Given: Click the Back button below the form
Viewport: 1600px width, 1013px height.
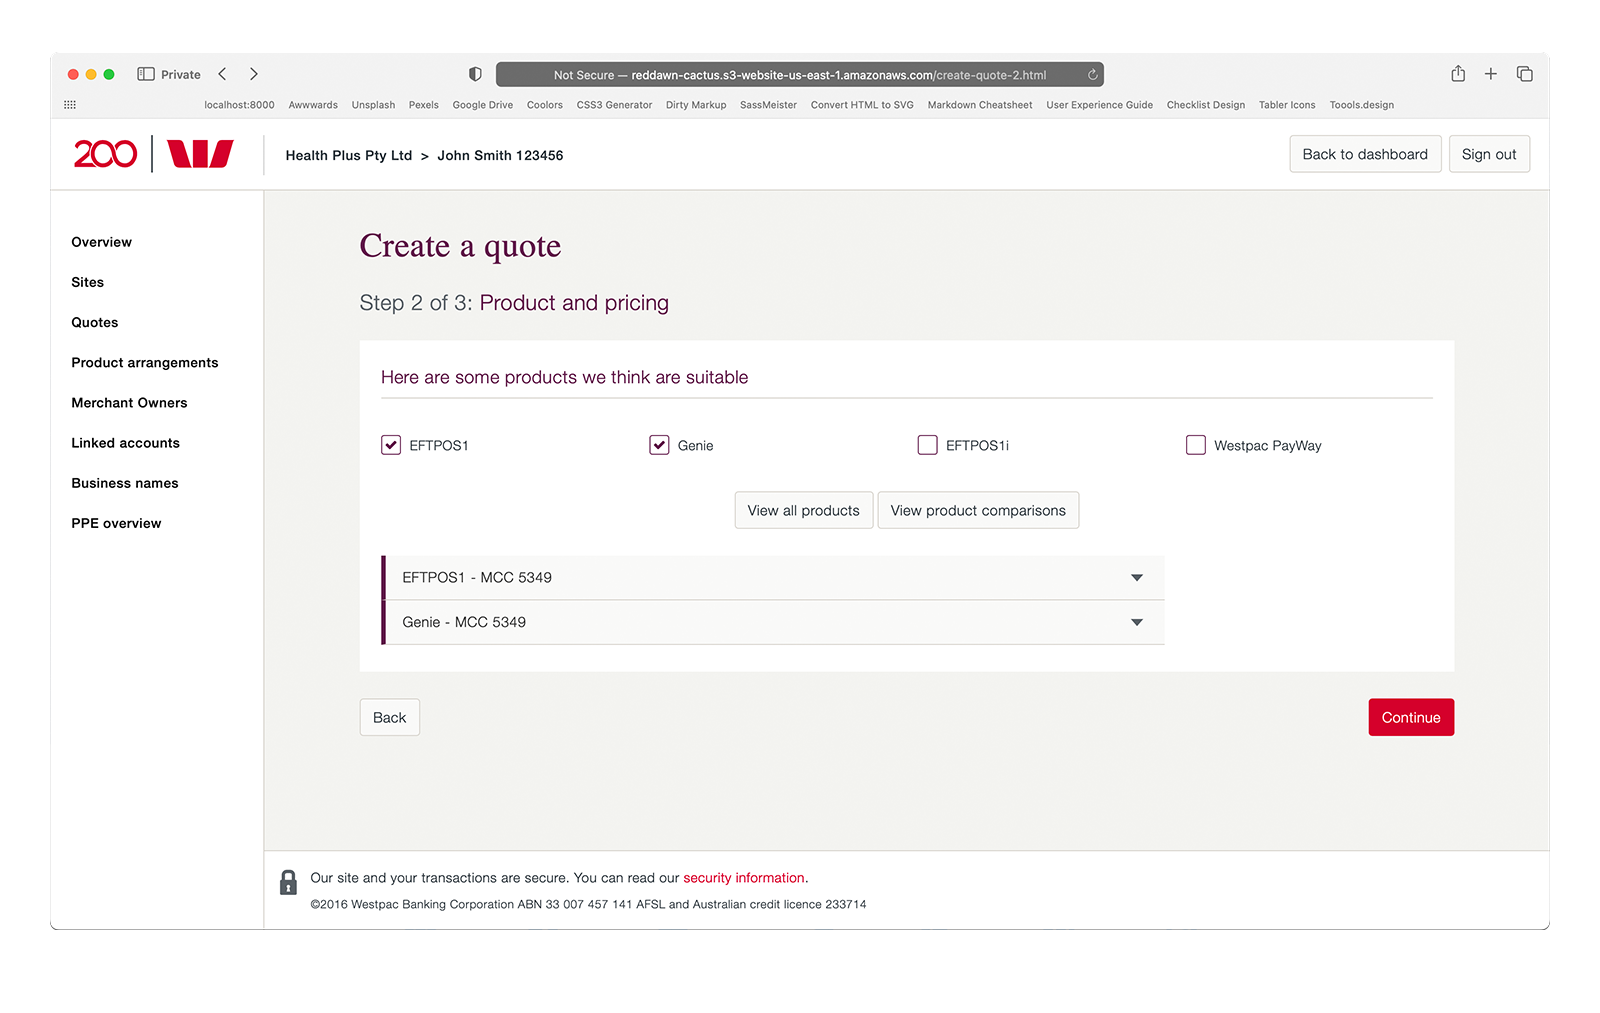Looking at the screenshot, I should (x=389, y=717).
